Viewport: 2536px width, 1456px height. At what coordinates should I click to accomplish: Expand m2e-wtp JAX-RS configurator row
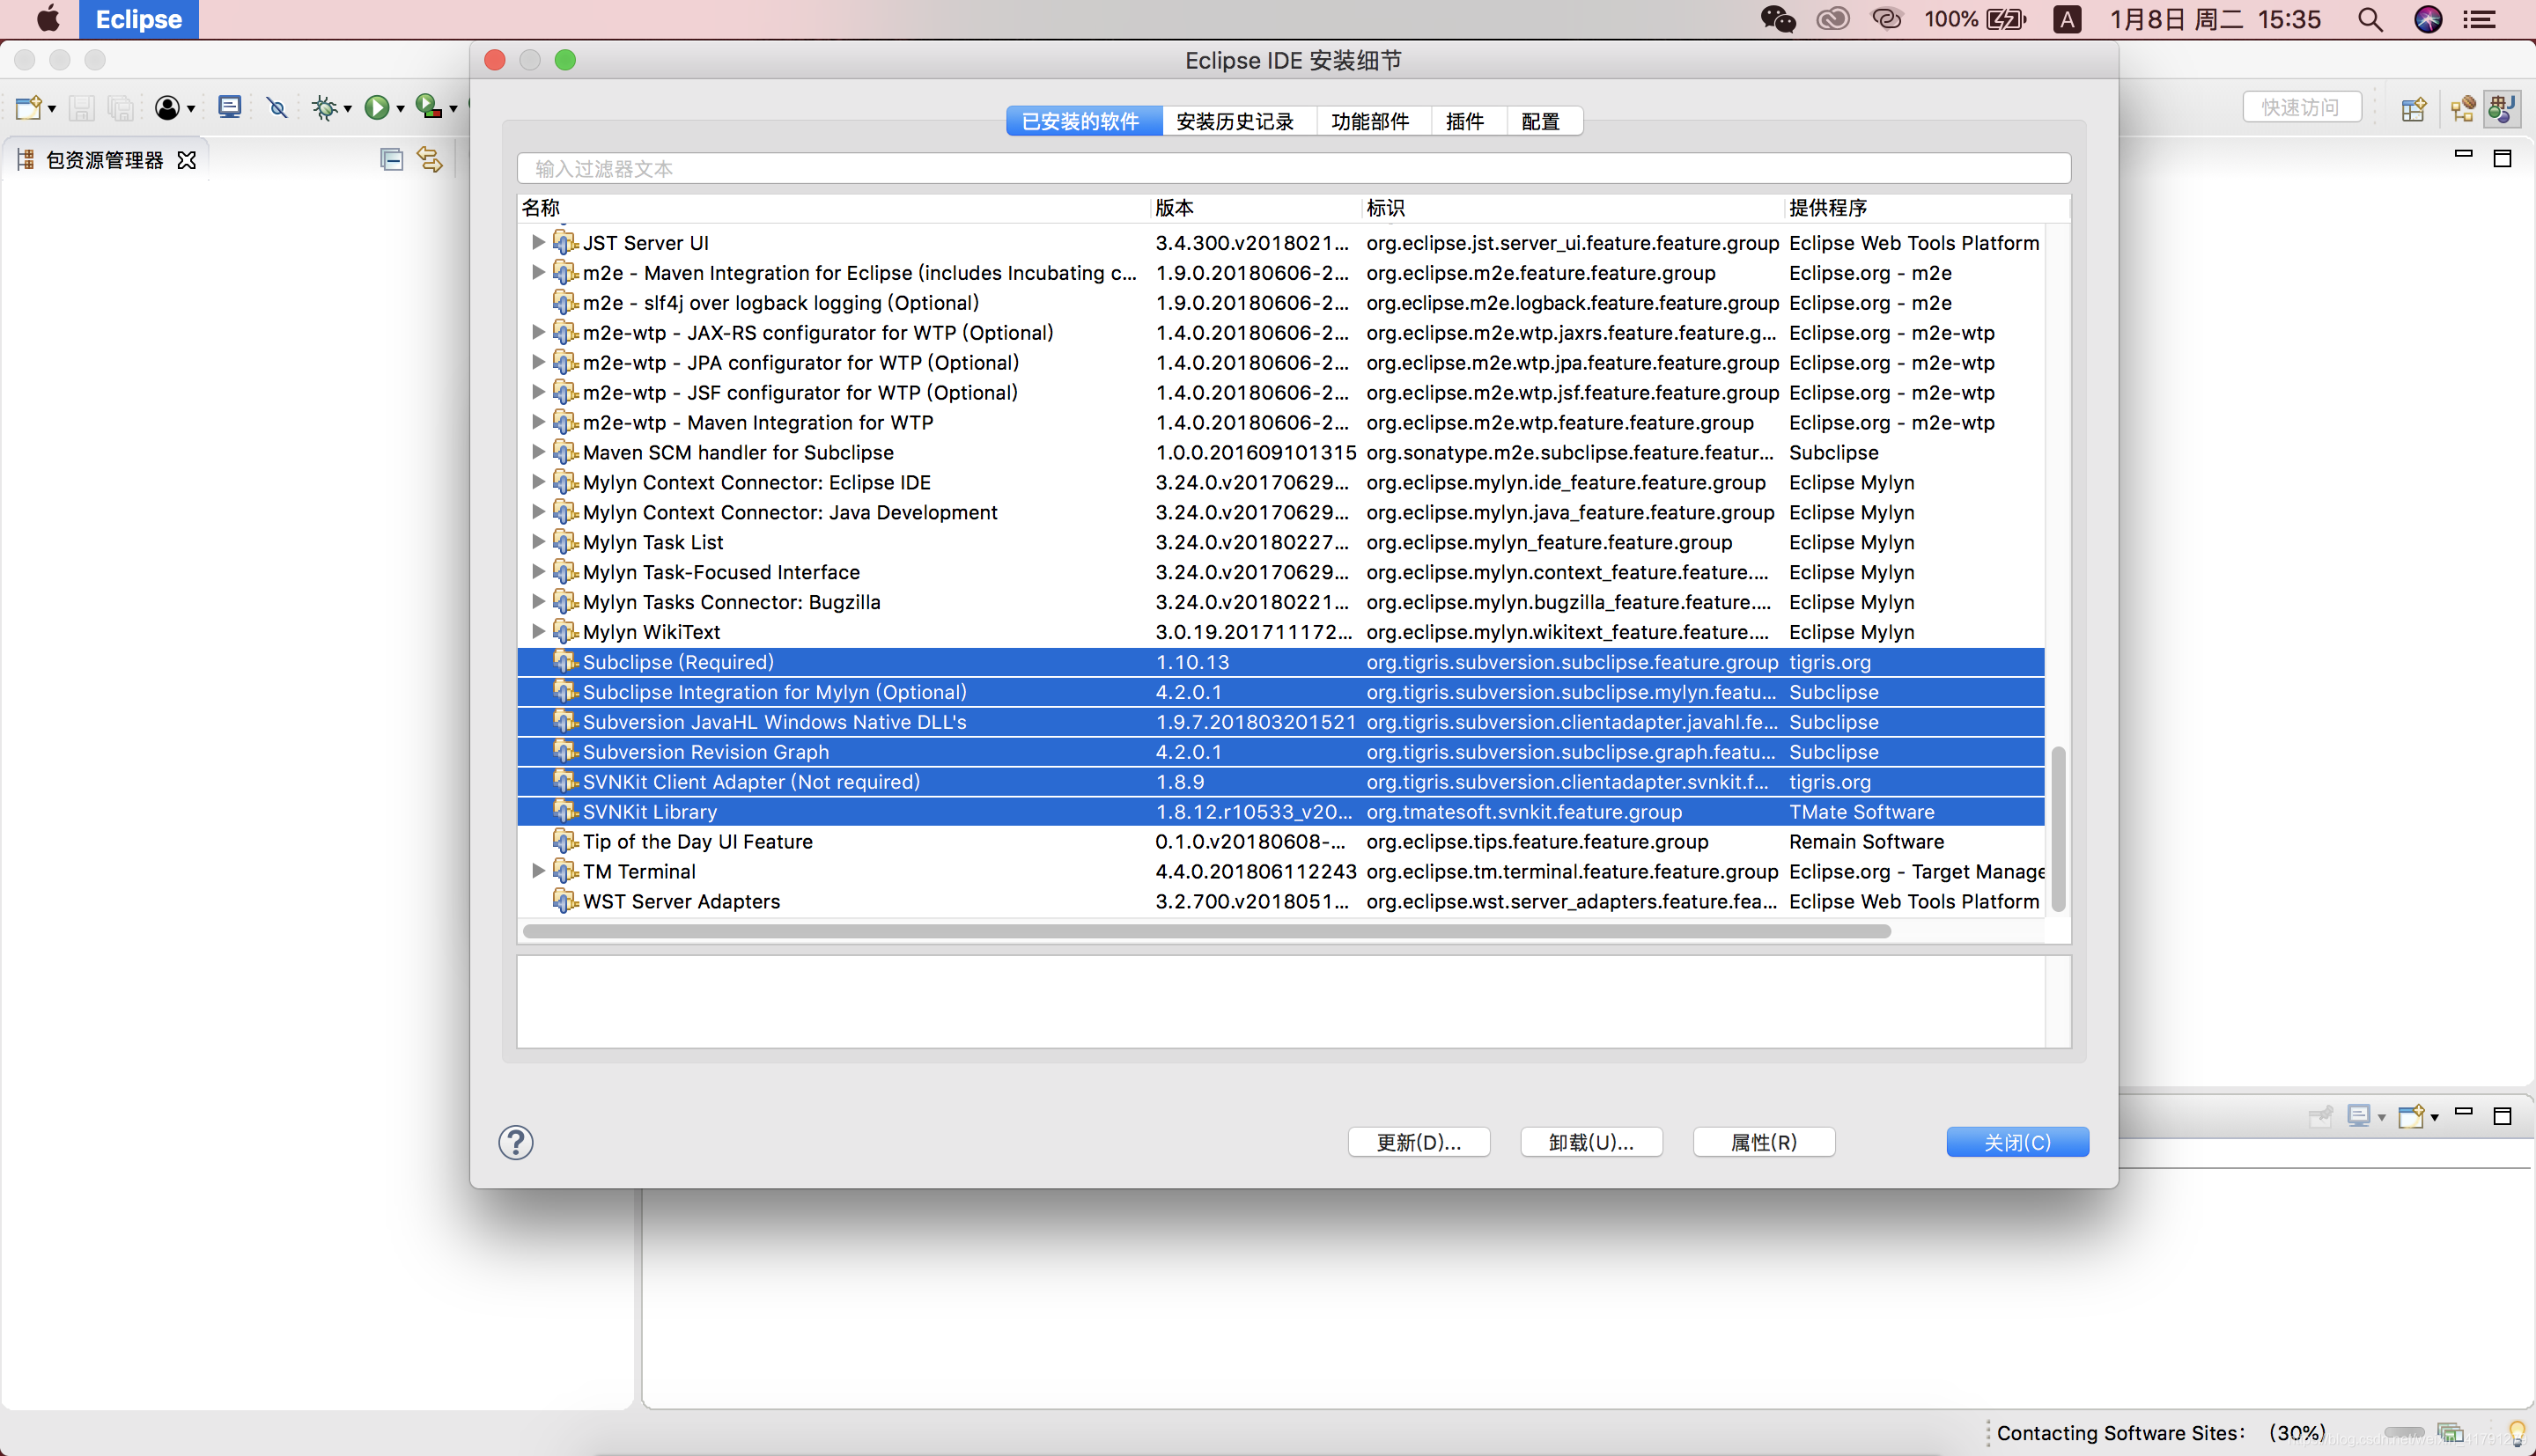(537, 332)
